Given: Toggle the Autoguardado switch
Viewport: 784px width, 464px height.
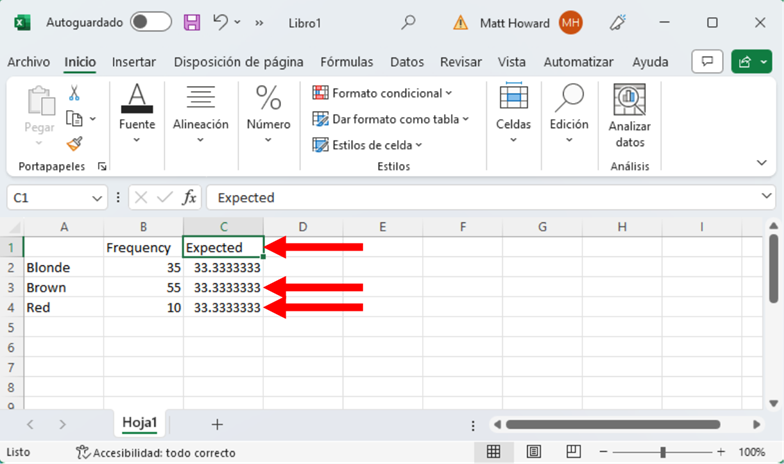Looking at the screenshot, I should pyautogui.click(x=150, y=22).
